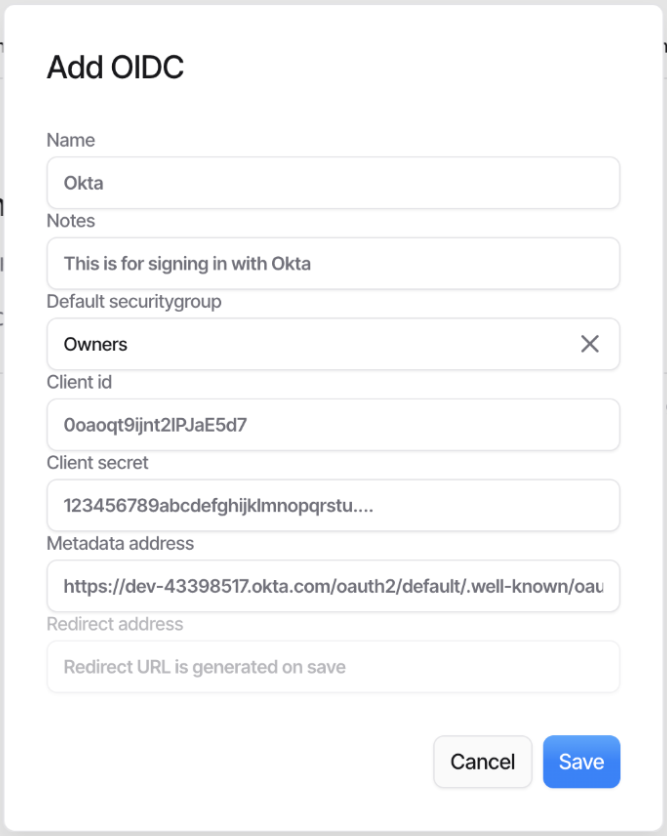Click into the Name field containing Okta
Image resolution: width=667 pixels, height=836 pixels.
[x=333, y=183]
